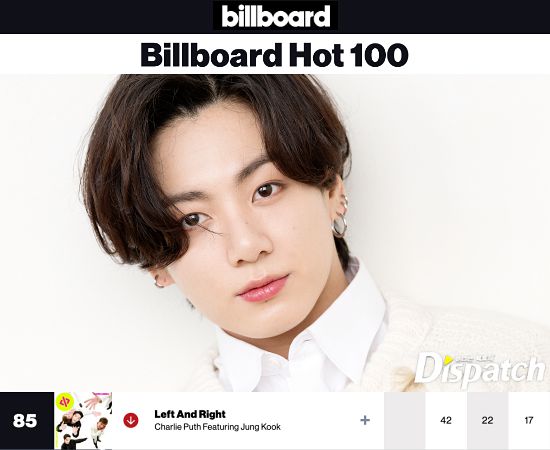The image size is (550, 450).
Task: Click the red downward trend arrow icon
Action: pos(131,420)
